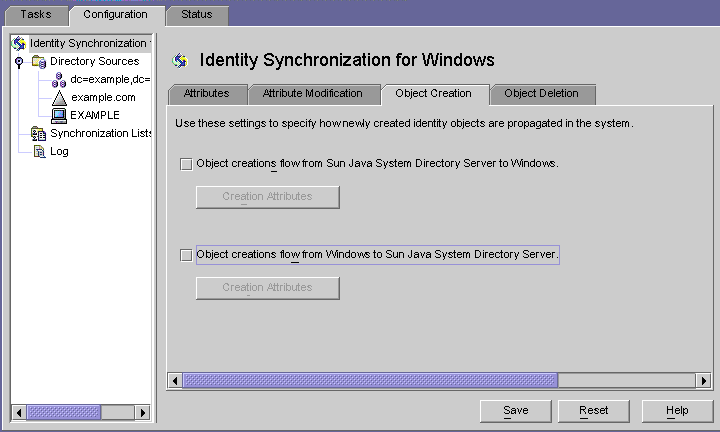
Task: Click the Reset button
Action: point(594,411)
